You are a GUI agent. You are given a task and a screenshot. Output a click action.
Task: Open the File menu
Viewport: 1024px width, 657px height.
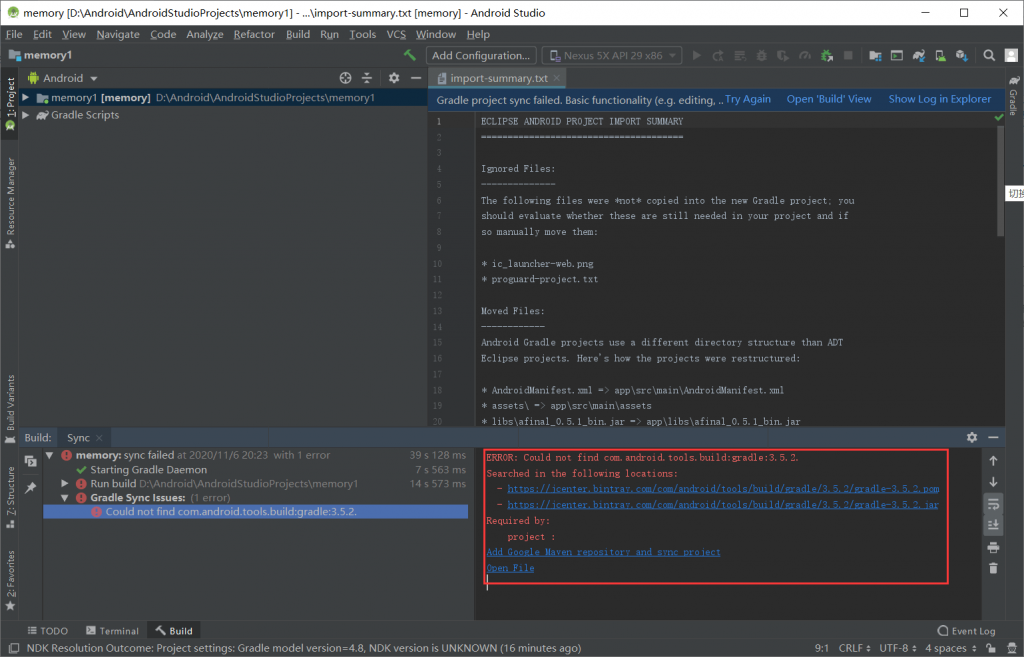tap(14, 34)
